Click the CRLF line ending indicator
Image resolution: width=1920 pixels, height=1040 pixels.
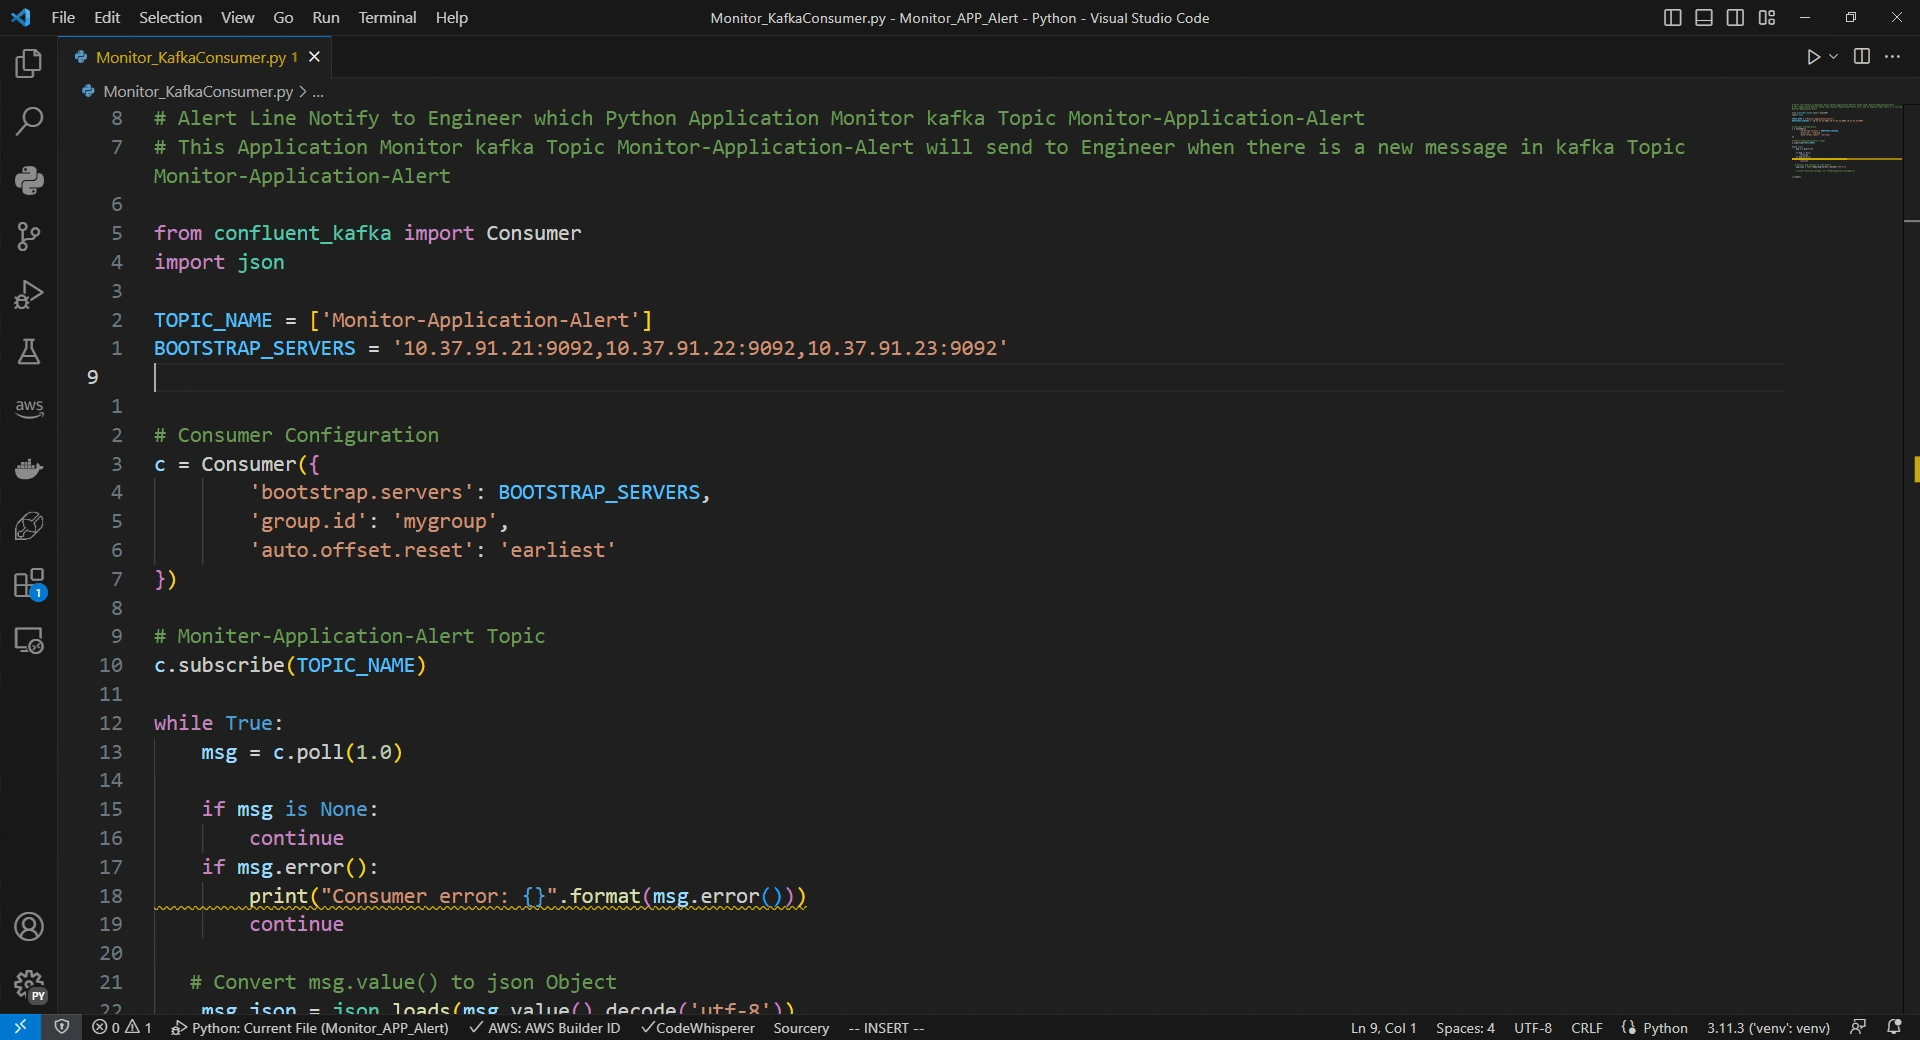tap(1586, 1028)
